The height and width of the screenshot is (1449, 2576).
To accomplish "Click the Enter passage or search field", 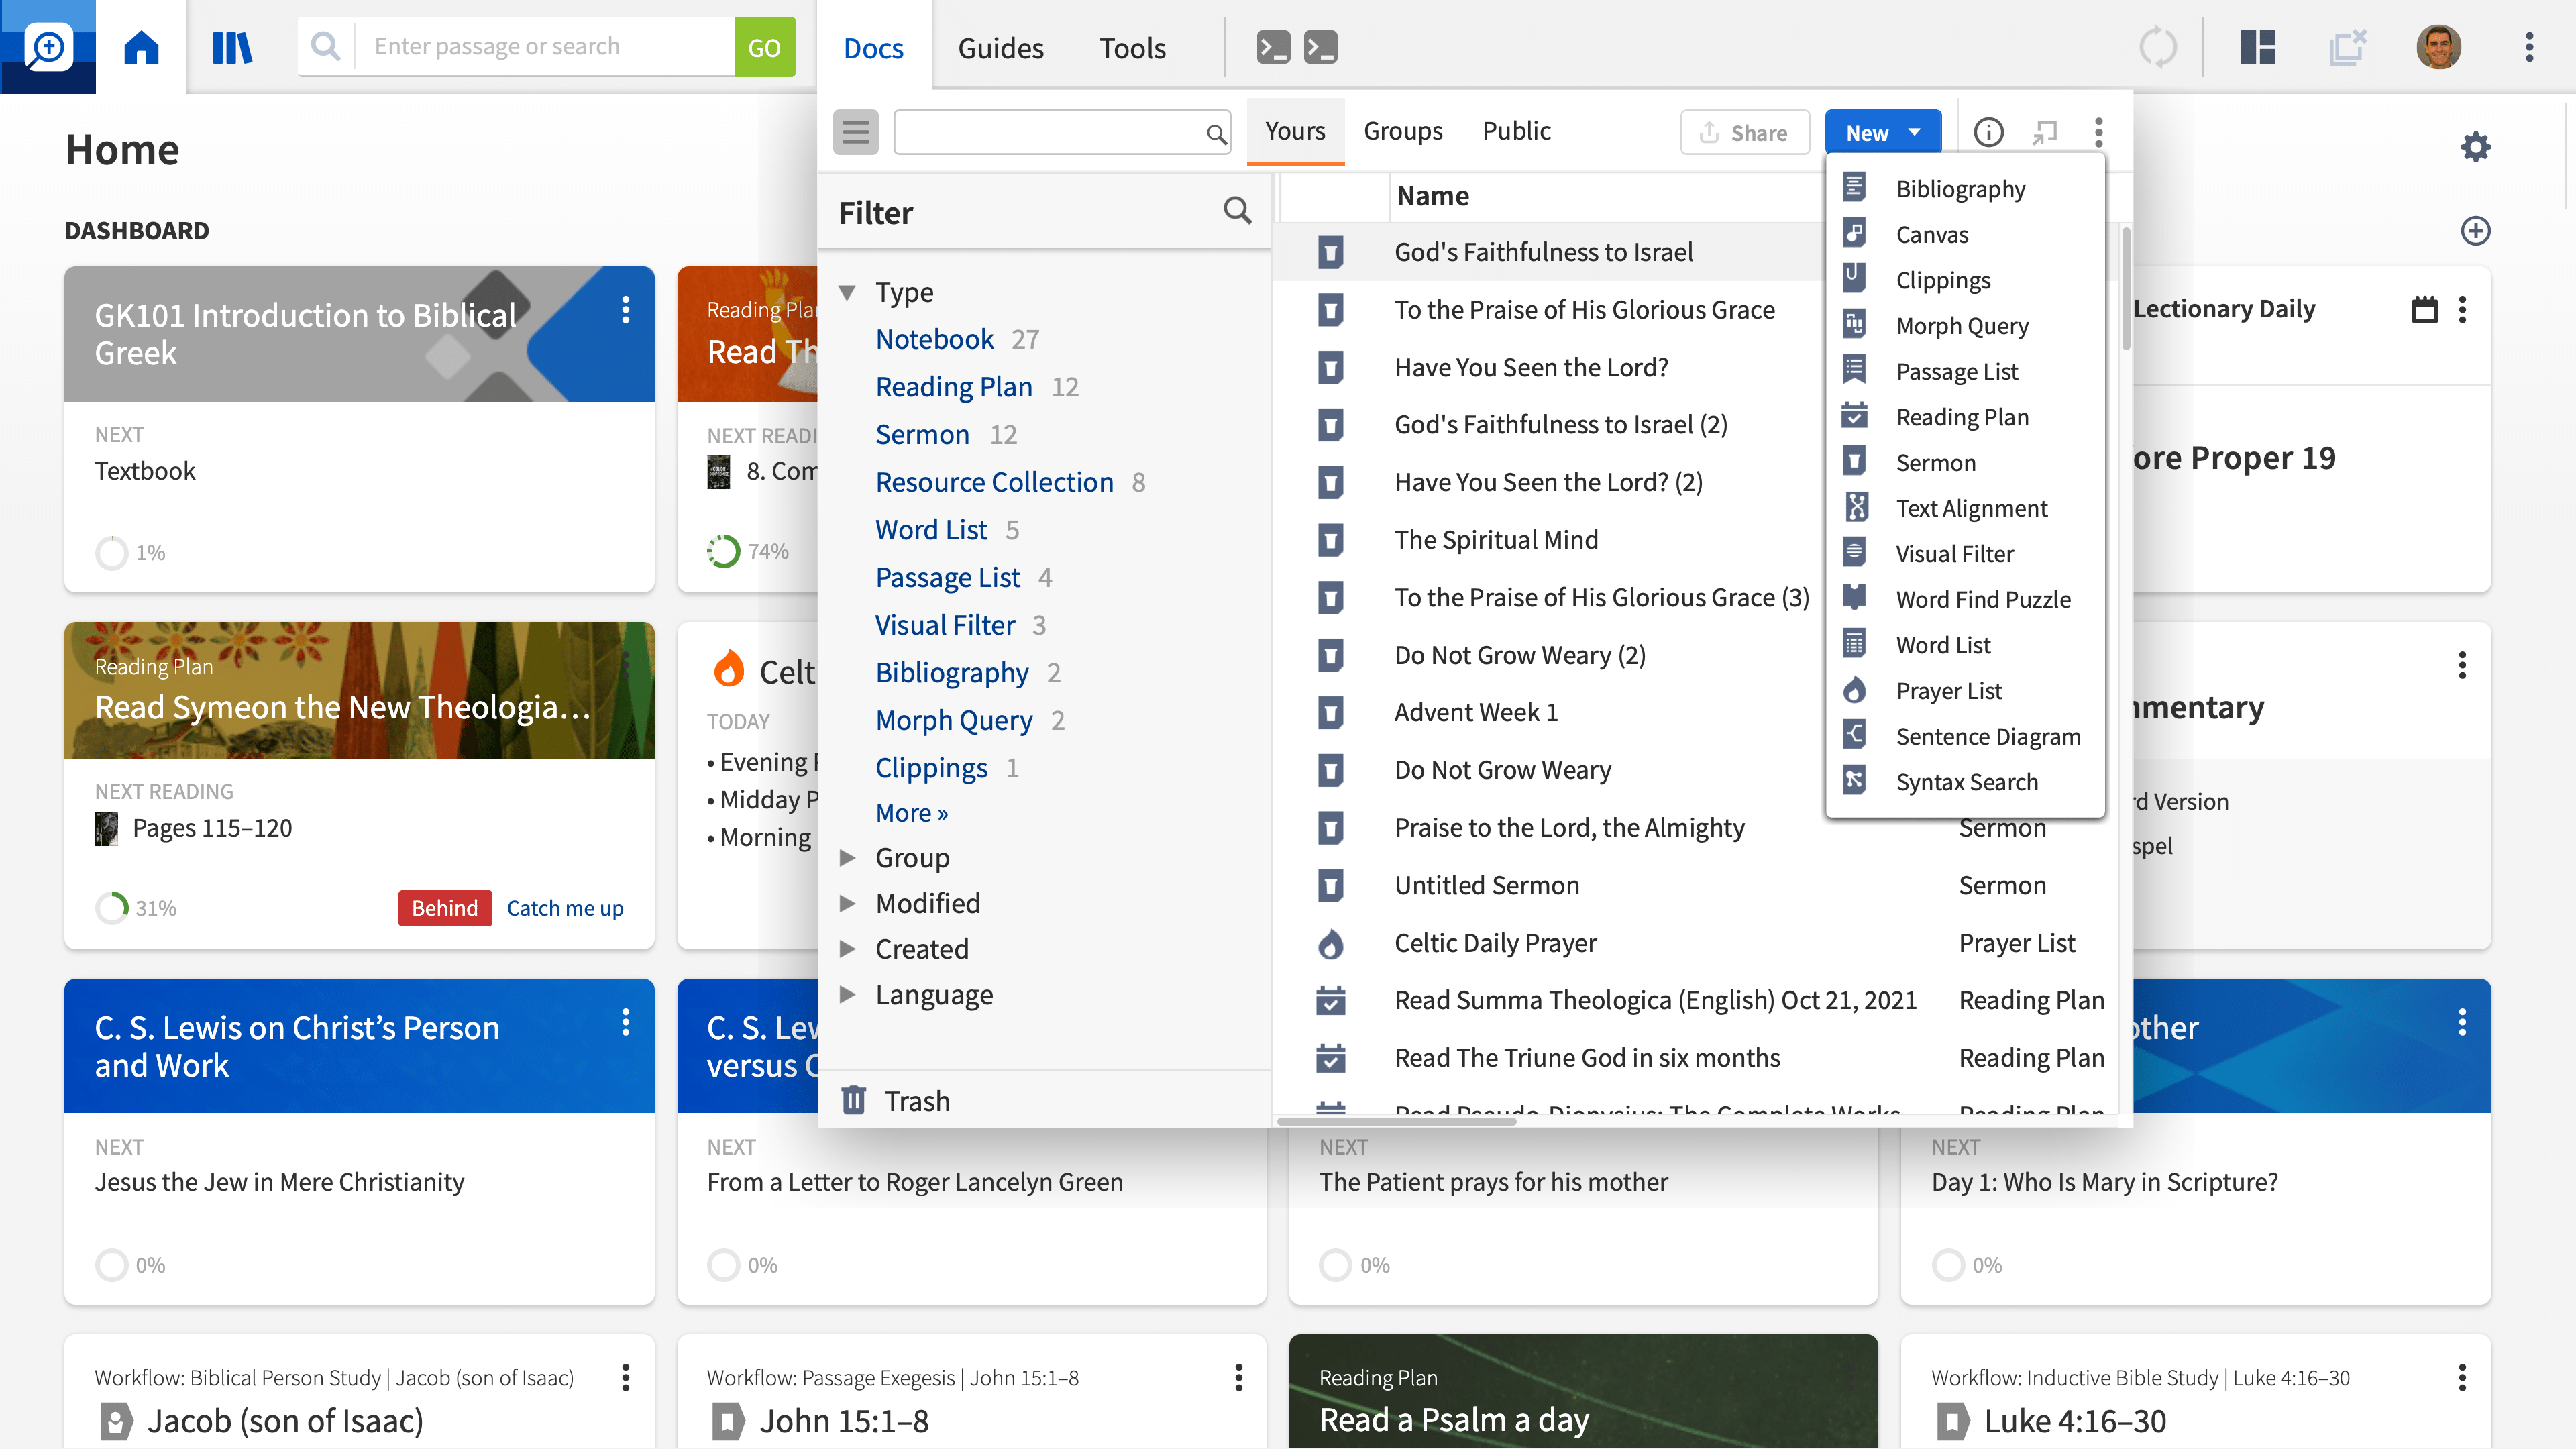I will tap(545, 47).
